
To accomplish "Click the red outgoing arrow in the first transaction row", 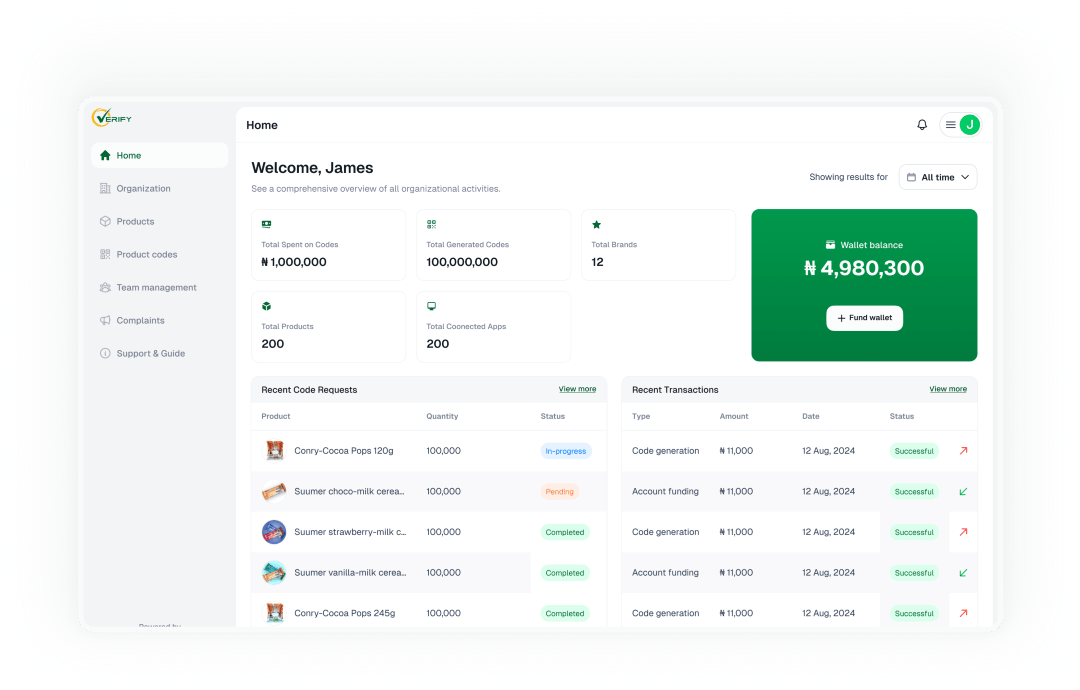I will (963, 451).
